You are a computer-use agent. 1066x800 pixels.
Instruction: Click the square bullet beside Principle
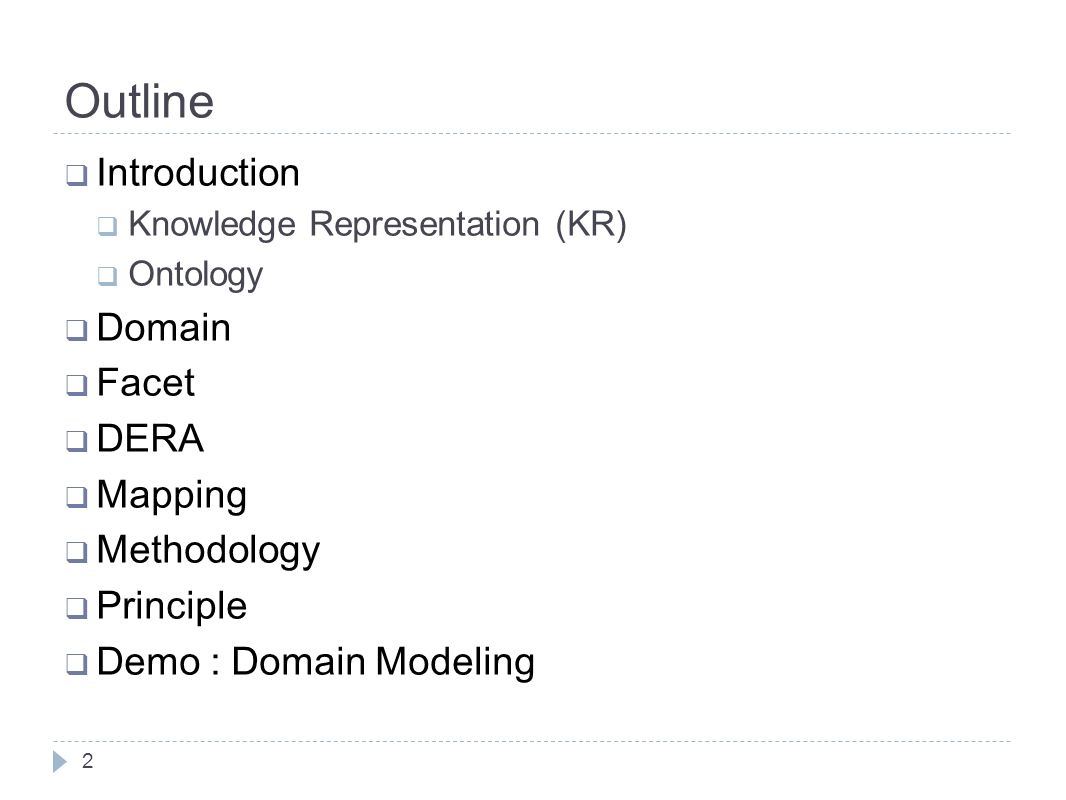pyautogui.click(x=77, y=608)
